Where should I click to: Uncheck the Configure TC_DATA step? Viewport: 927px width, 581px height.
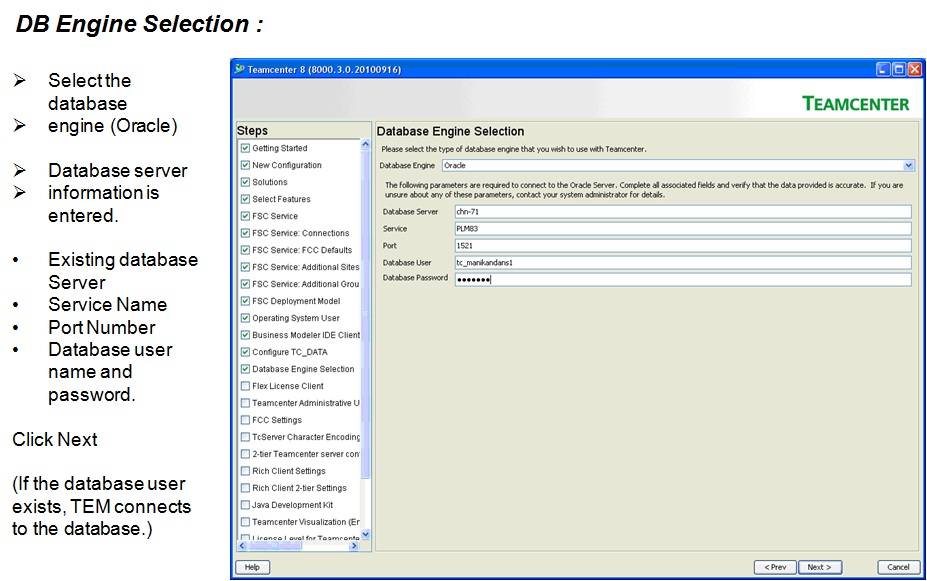click(243, 351)
